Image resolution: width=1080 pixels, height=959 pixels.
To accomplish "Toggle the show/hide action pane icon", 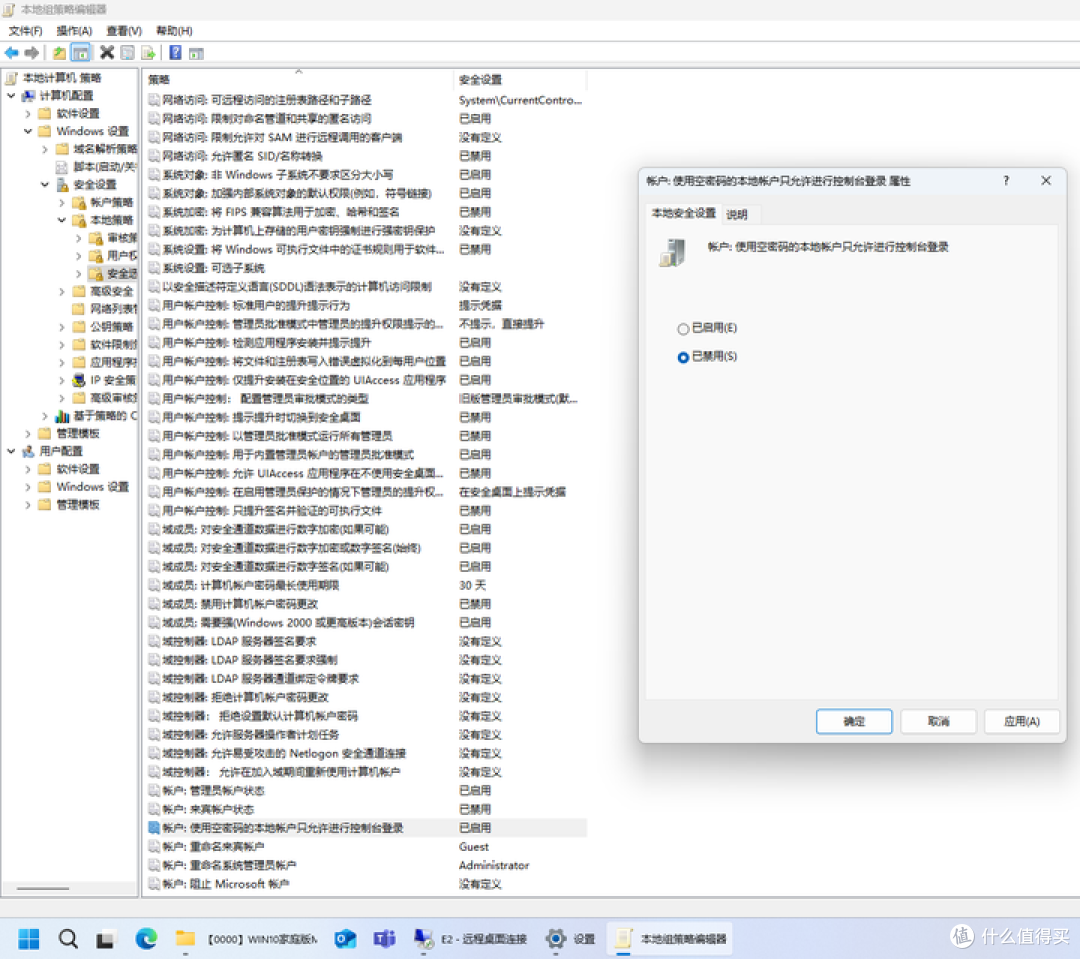I will coord(196,53).
